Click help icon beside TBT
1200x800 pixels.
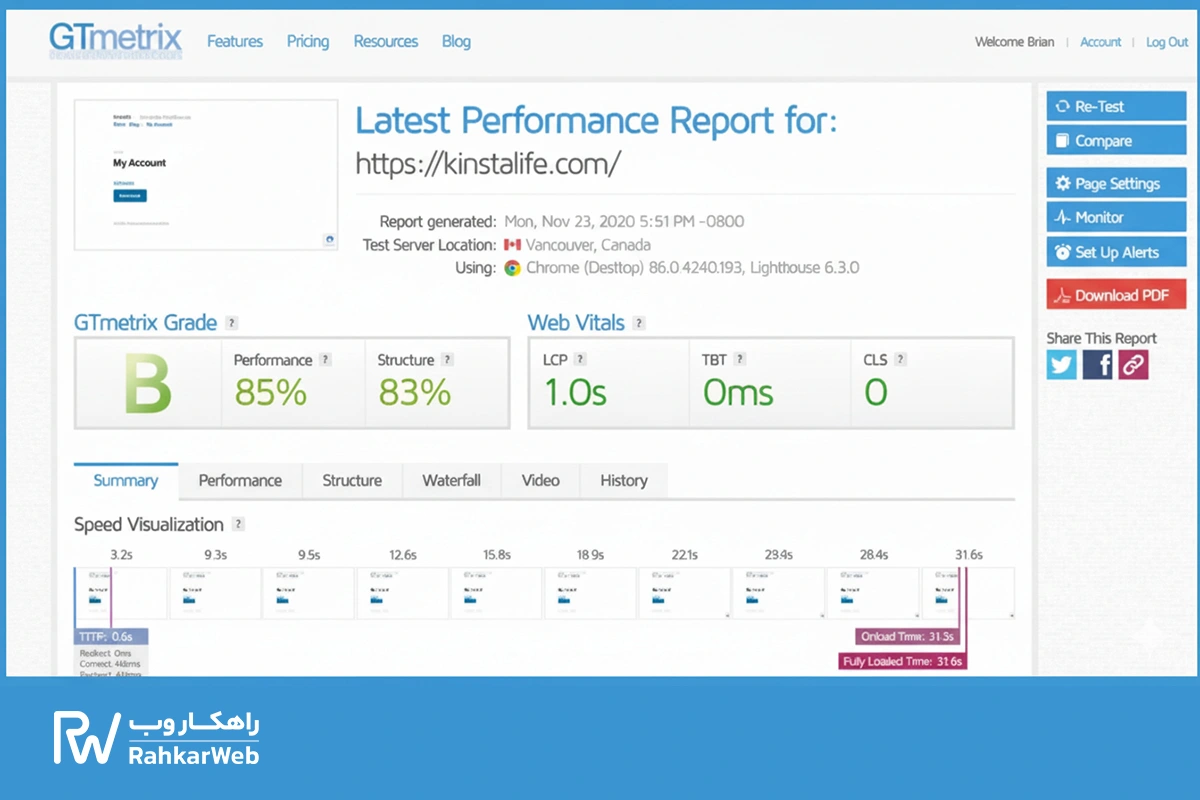pos(740,359)
